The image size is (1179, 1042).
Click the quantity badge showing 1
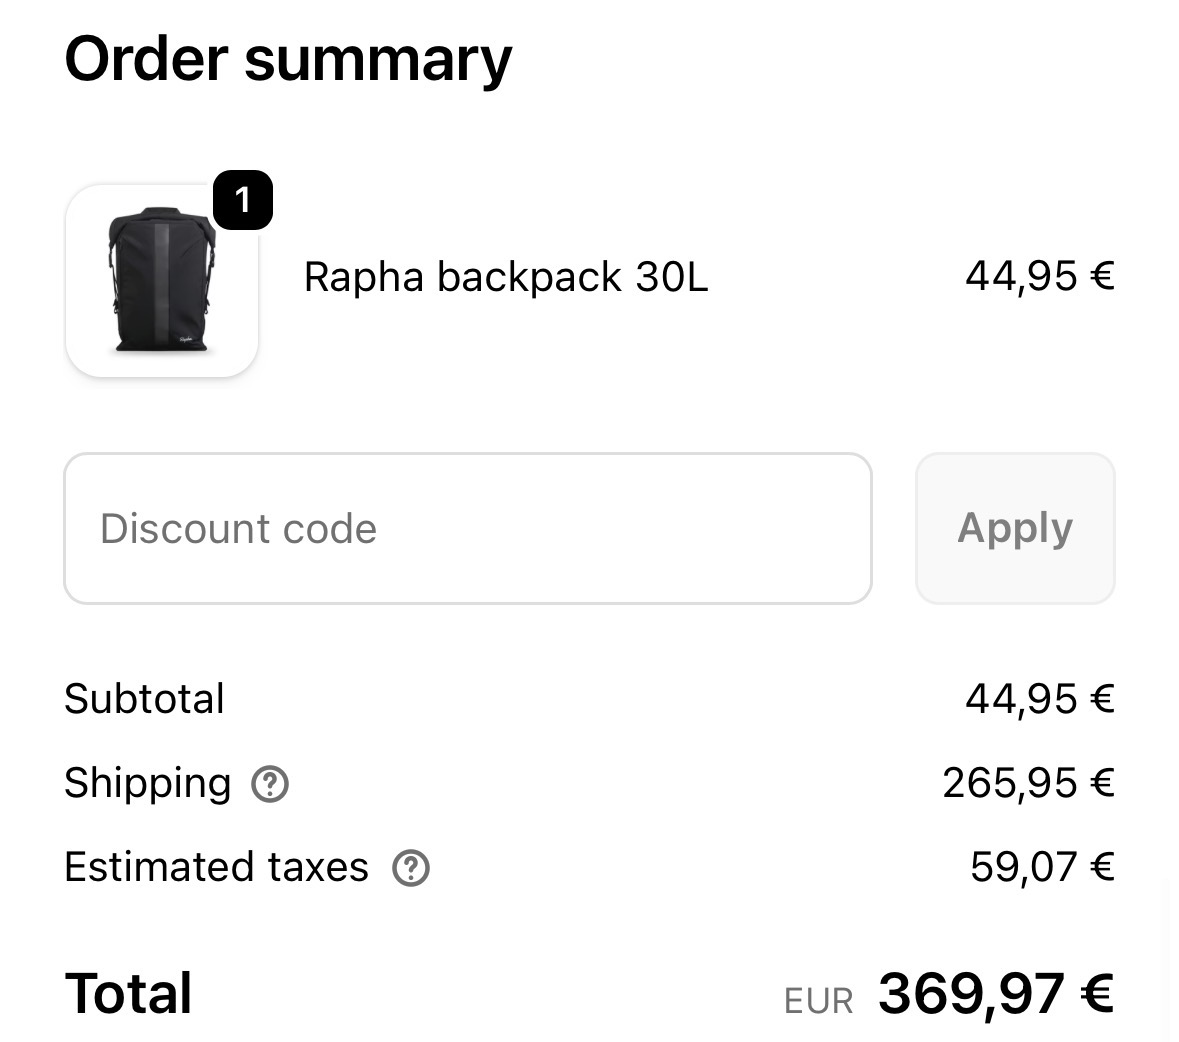[242, 201]
